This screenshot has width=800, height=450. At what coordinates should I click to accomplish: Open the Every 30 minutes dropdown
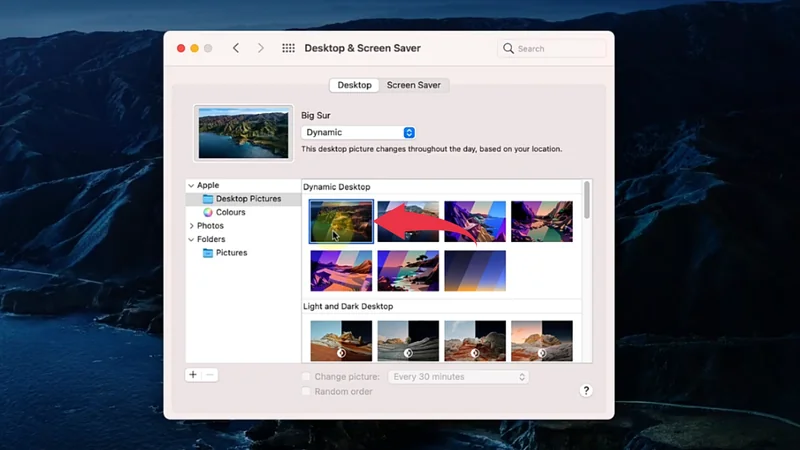click(x=459, y=377)
